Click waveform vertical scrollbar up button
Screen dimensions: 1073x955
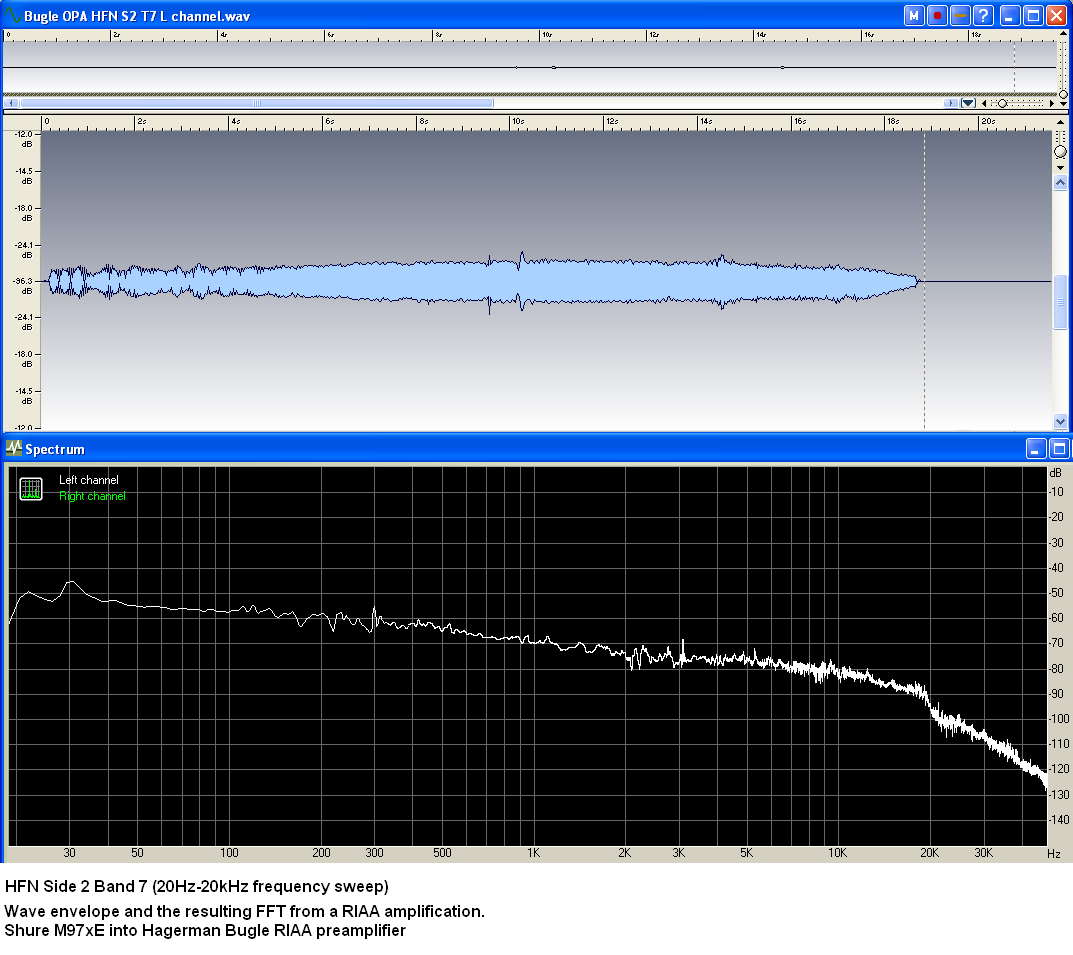pos(1060,183)
